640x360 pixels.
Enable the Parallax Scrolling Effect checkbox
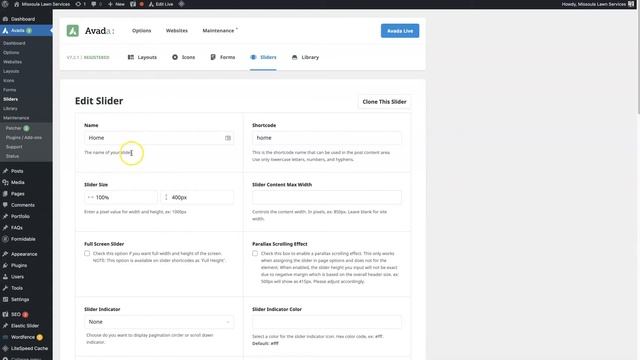tap(255, 253)
